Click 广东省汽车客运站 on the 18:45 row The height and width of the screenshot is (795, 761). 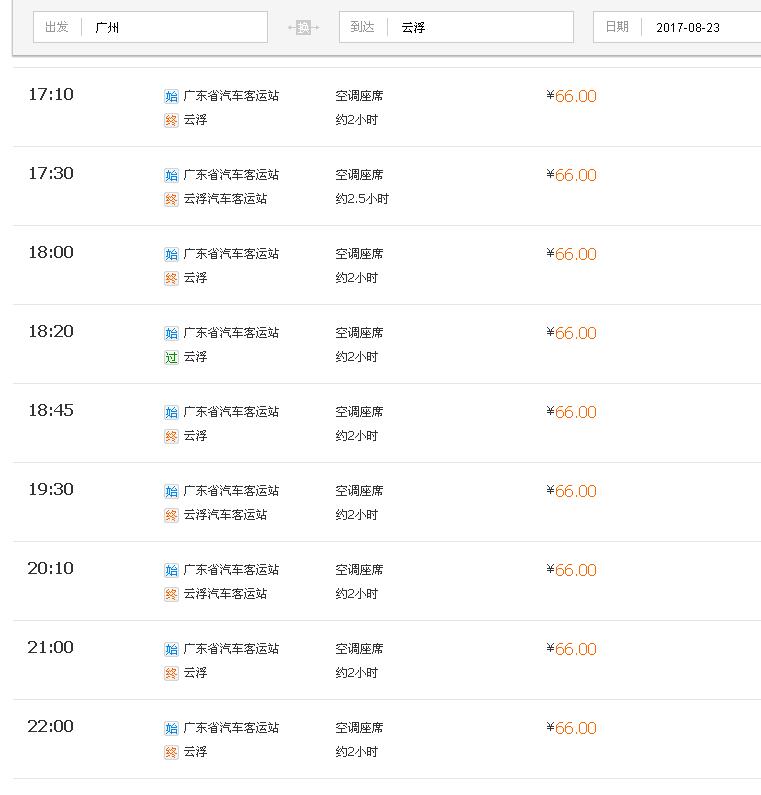point(231,412)
